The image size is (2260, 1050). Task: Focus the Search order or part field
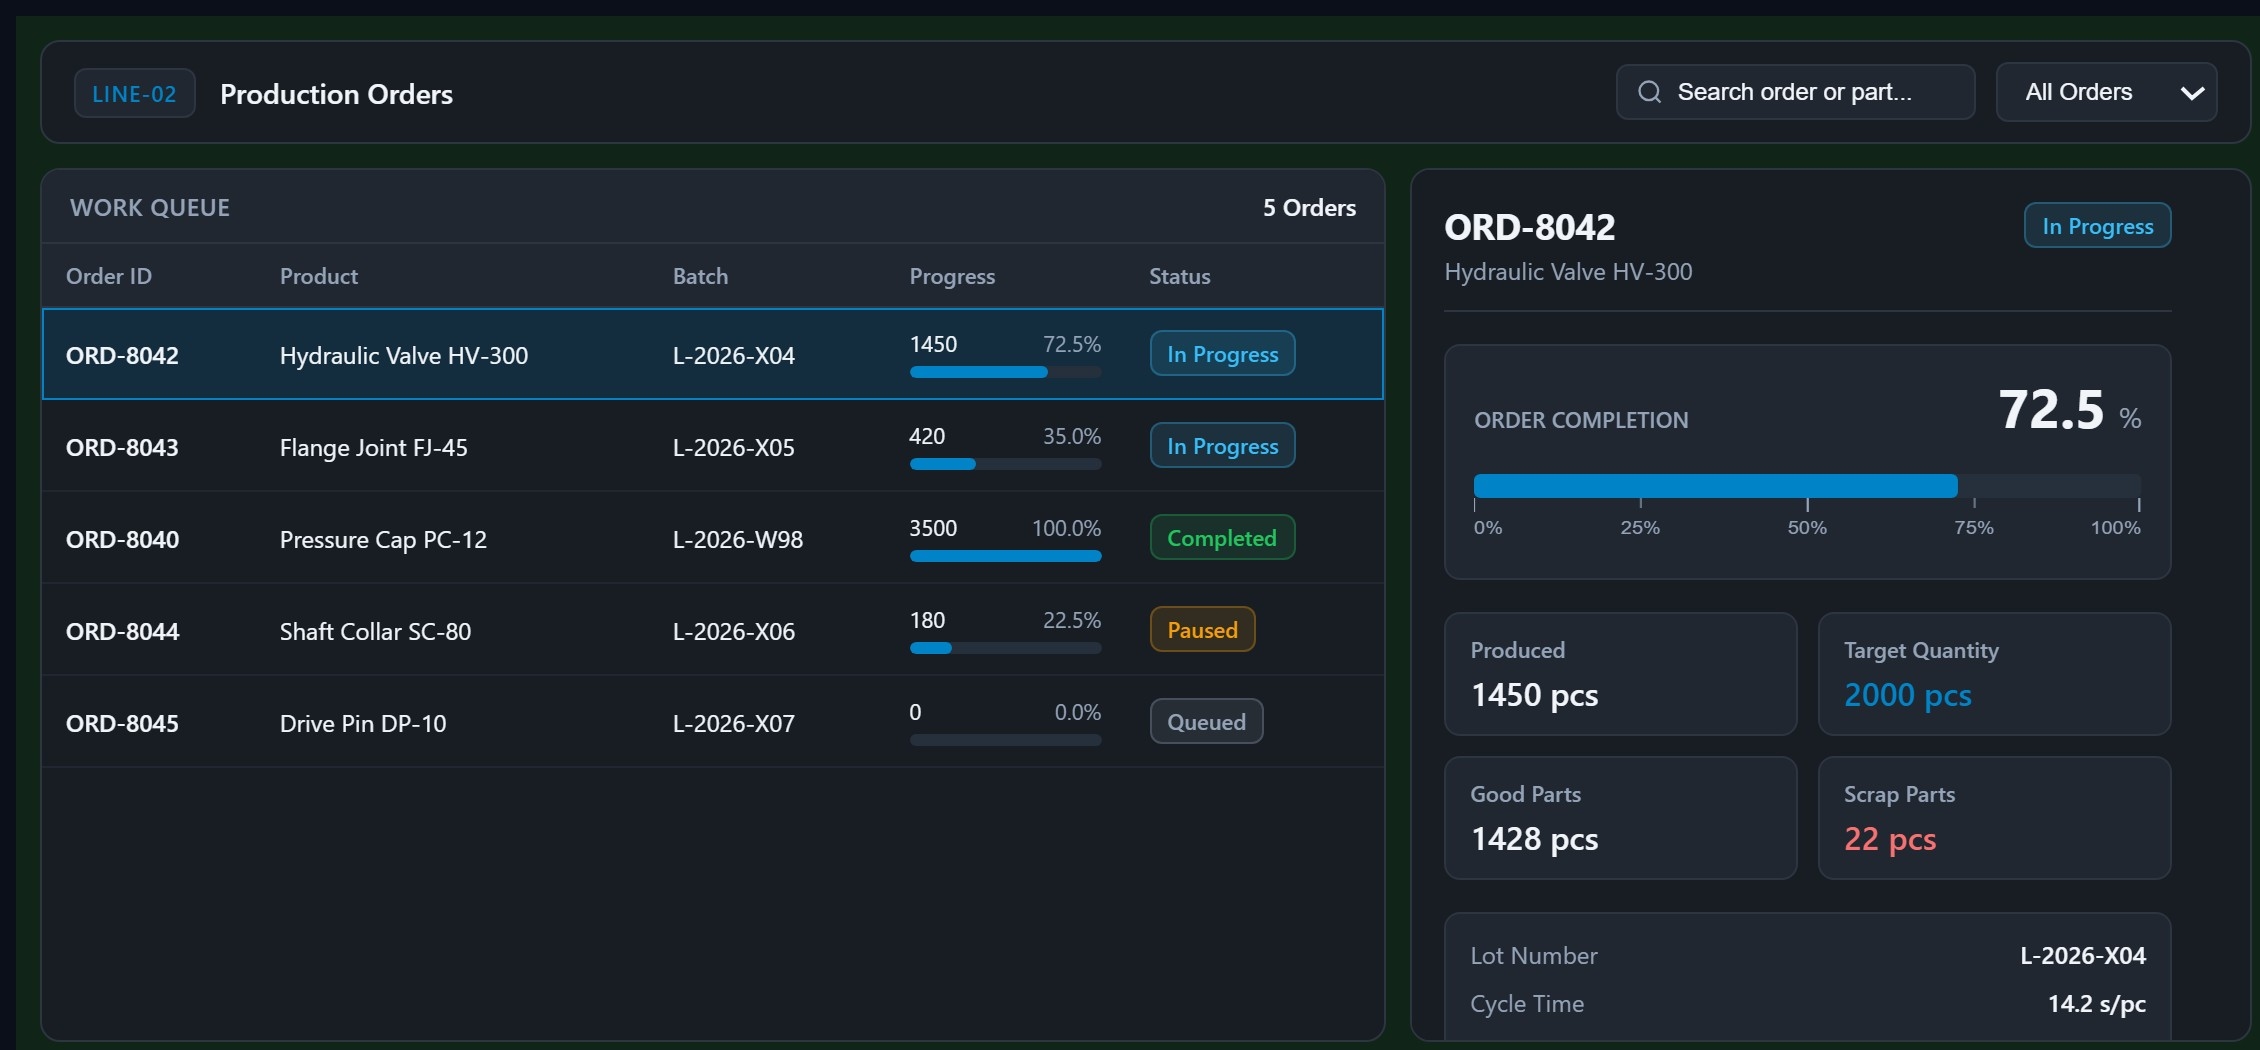pos(1795,92)
